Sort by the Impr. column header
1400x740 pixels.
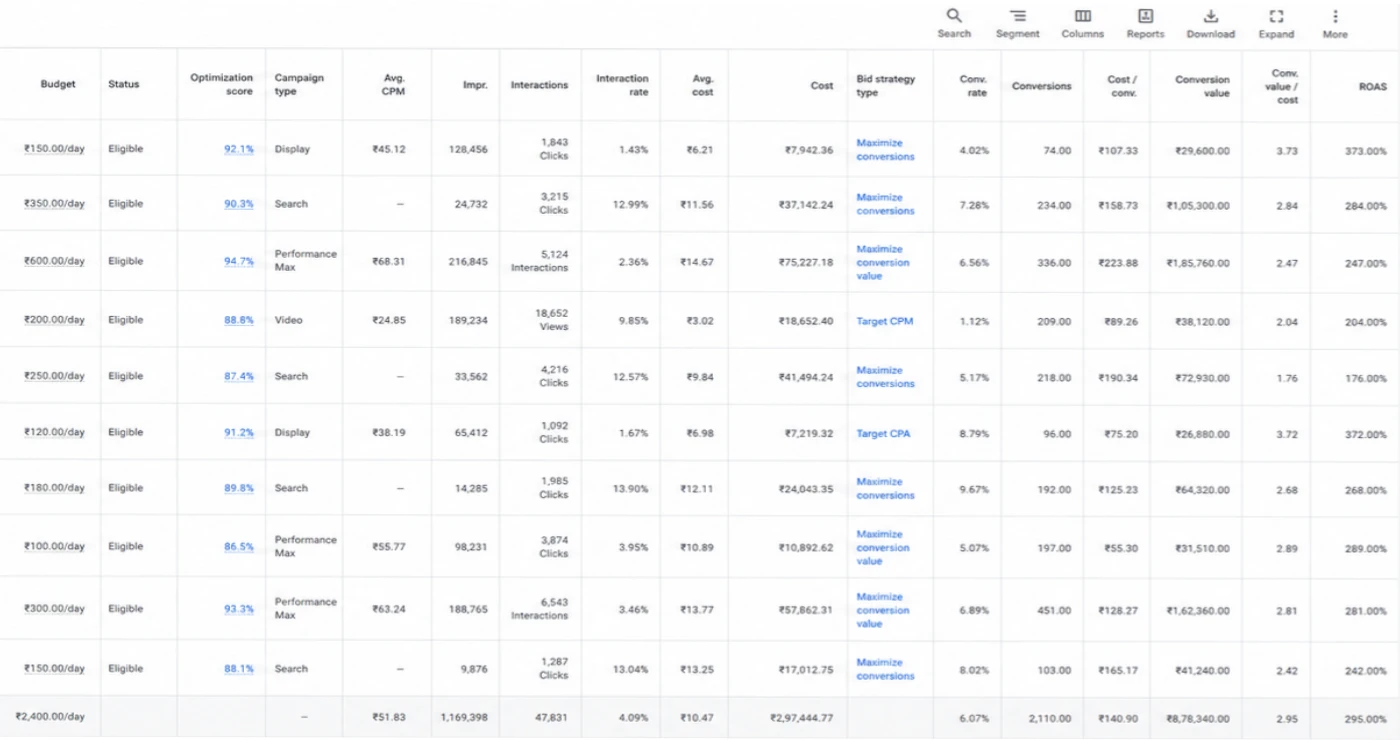point(475,85)
